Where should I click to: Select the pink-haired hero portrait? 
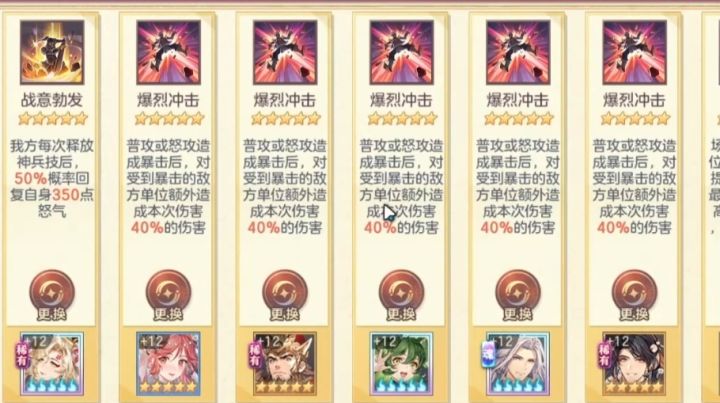click(x=169, y=364)
